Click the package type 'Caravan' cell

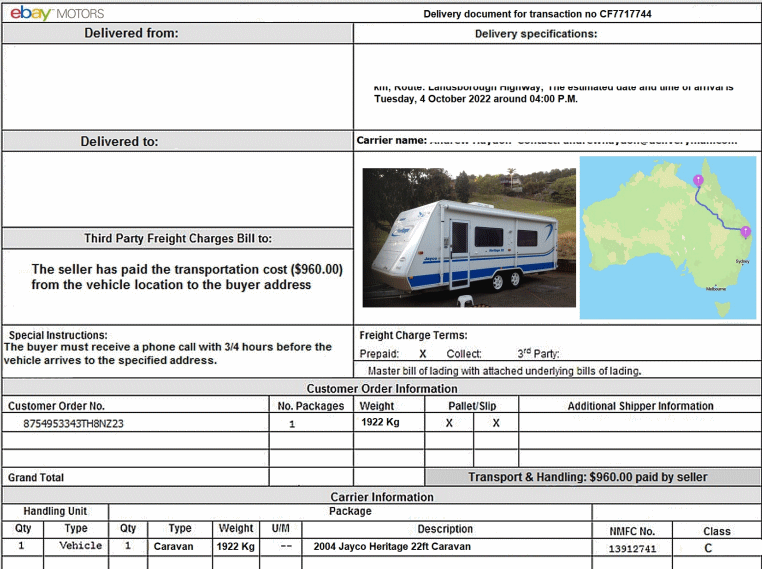(x=173, y=546)
